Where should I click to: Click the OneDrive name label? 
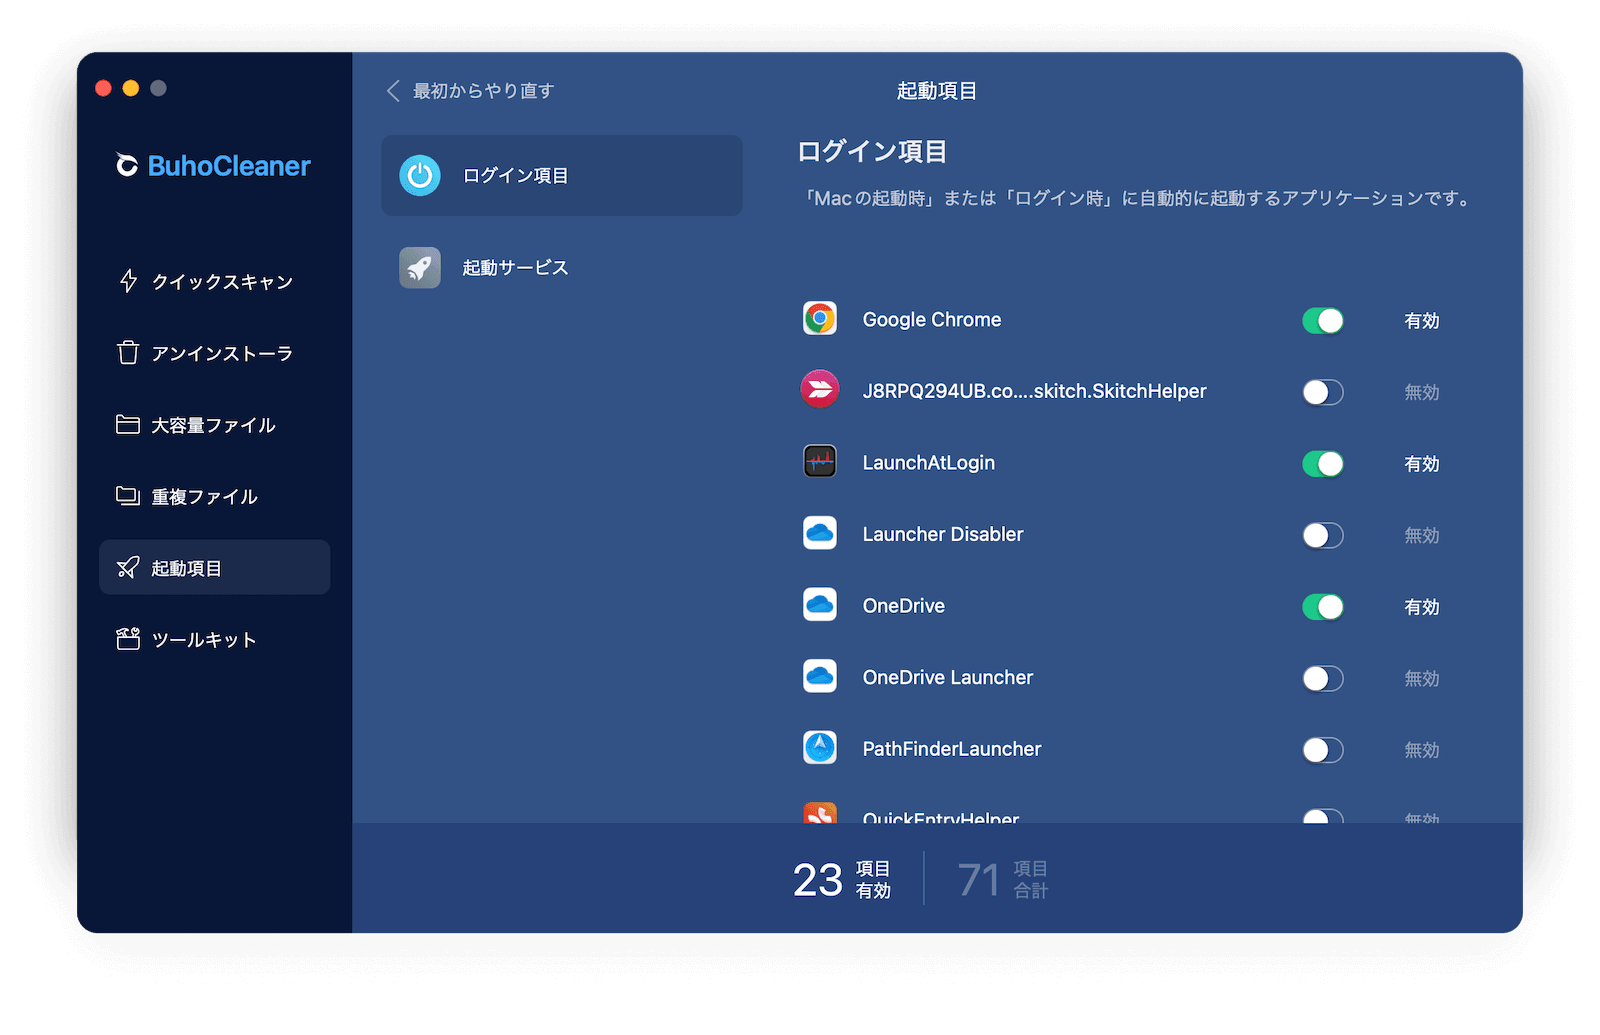coord(904,606)
